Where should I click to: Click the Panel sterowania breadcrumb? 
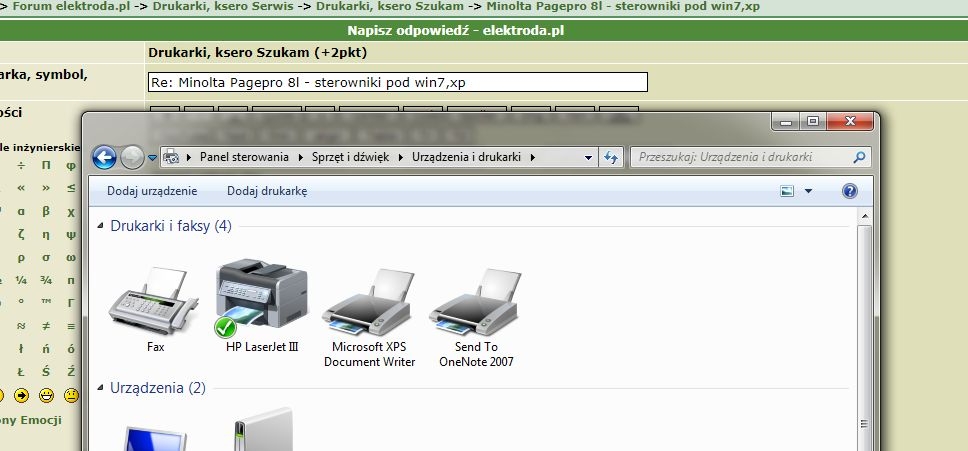coord(244,157)
